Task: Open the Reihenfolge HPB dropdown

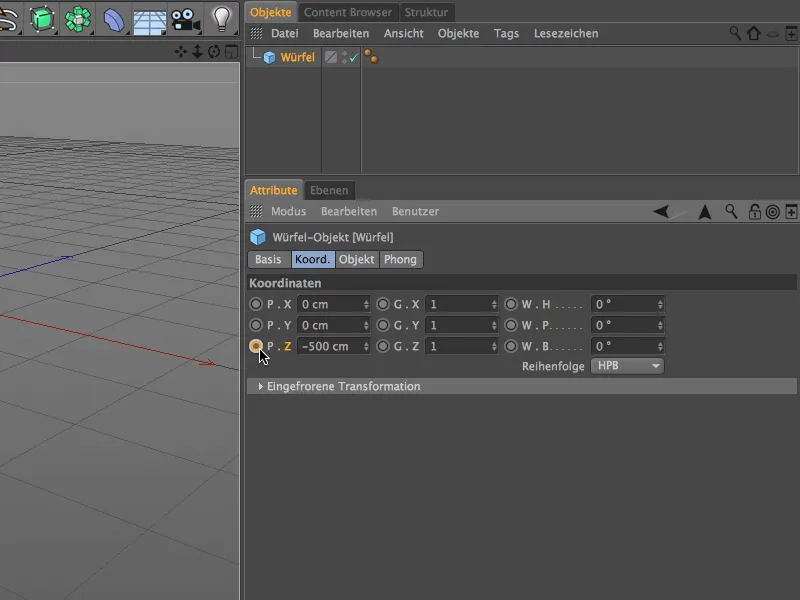Action: [627, 366]
